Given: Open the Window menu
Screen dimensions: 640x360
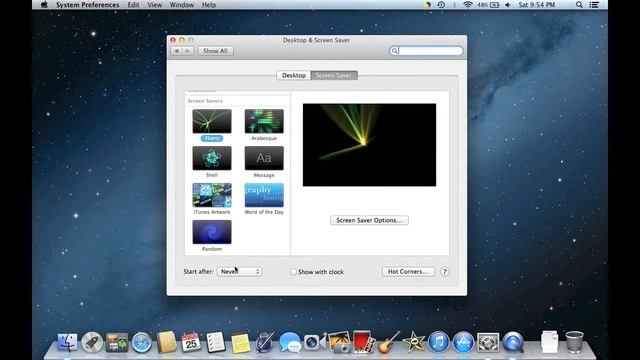Looking at the screenshot, I should (x=182, y=5).
